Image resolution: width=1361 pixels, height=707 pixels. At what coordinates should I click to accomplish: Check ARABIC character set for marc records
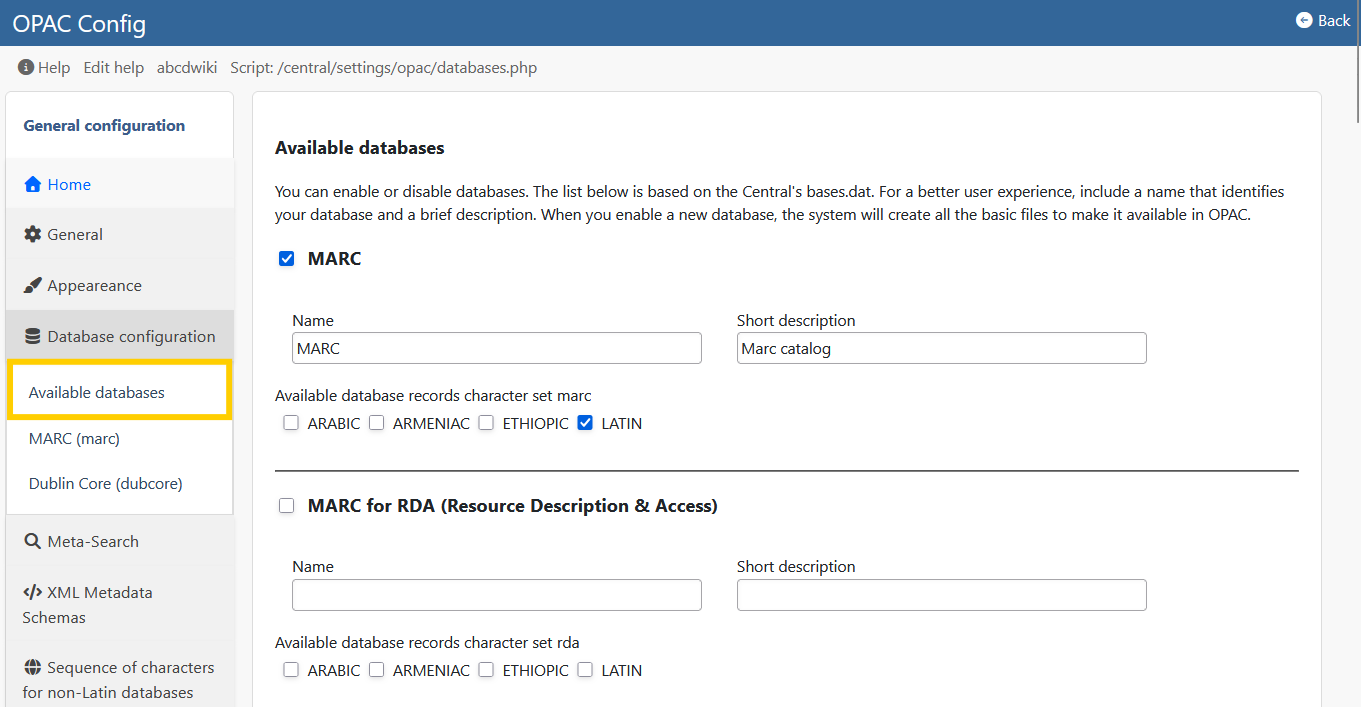coord(290,423)
